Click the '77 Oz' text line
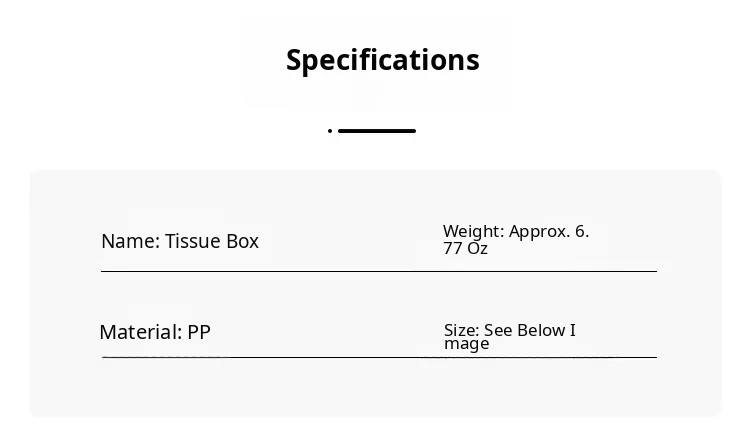750x436 pixels. tap(465, 248)
